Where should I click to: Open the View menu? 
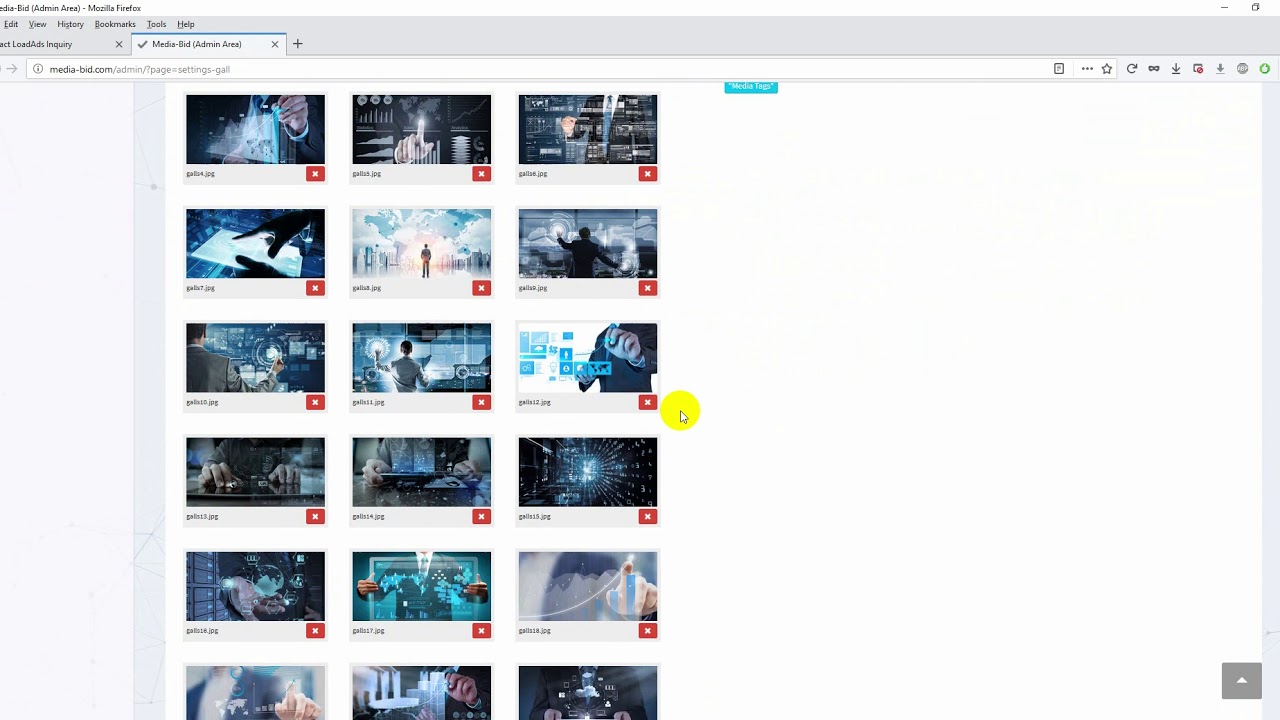point(37,24)
